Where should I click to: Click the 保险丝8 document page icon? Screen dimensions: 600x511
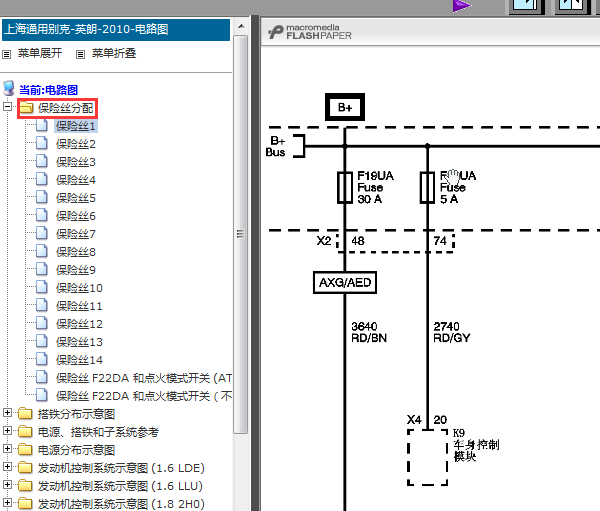point(42,251)
